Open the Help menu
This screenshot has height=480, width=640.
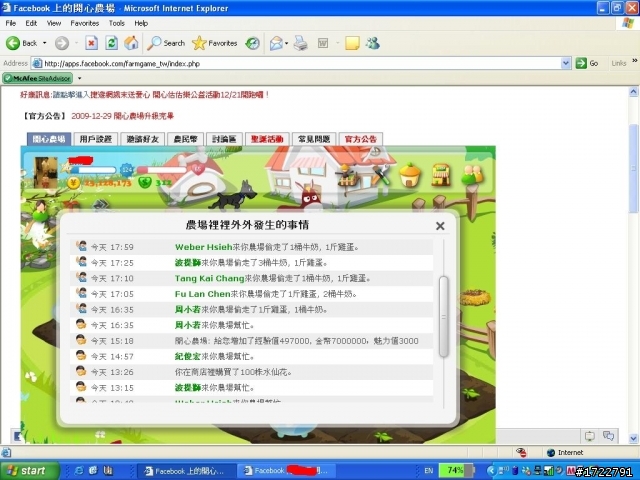(141, 23)
